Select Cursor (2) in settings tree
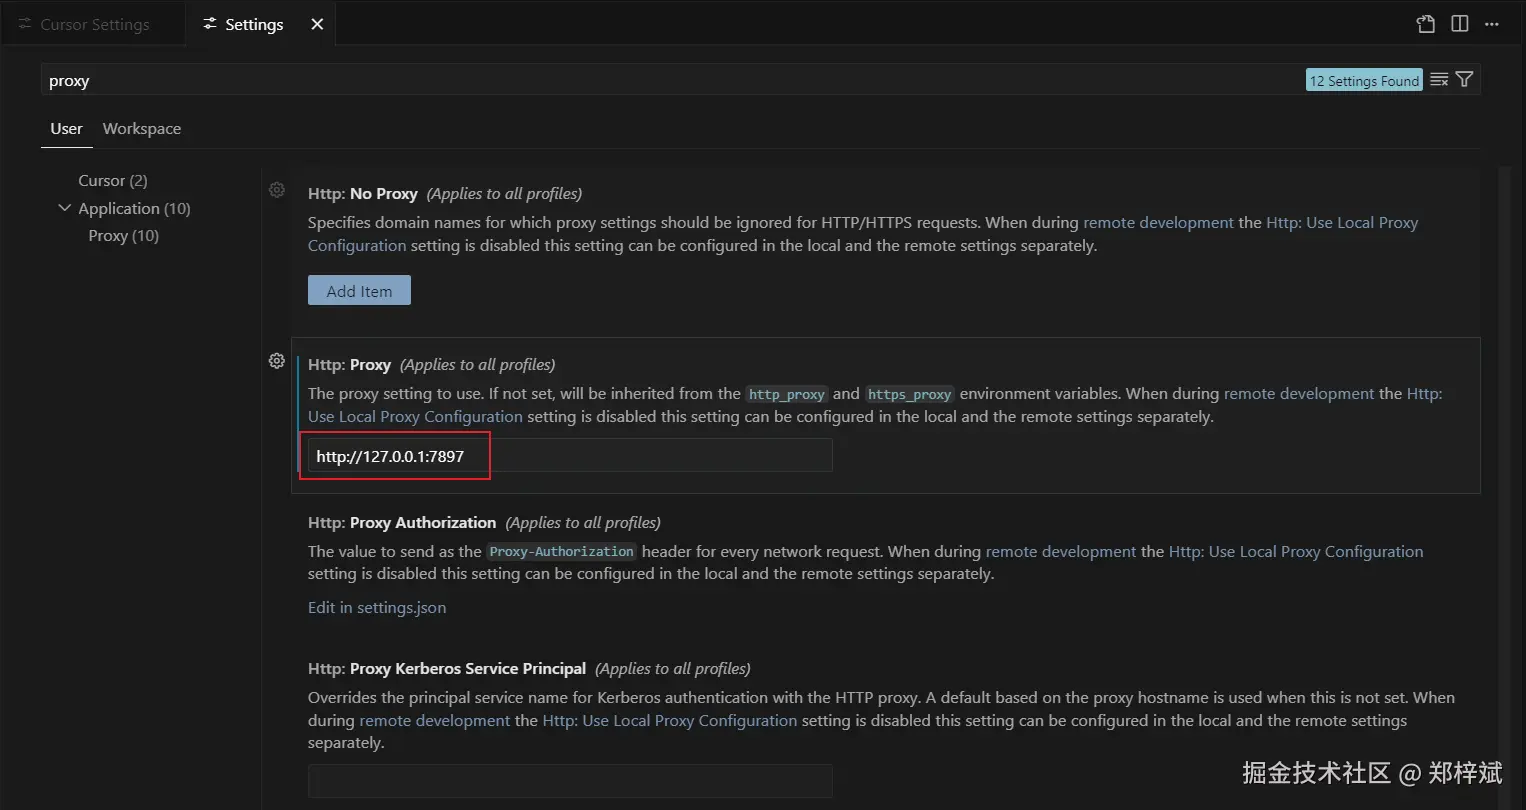Image resolution: width=1526 pixels, height=810 pixels. [113, 181]
